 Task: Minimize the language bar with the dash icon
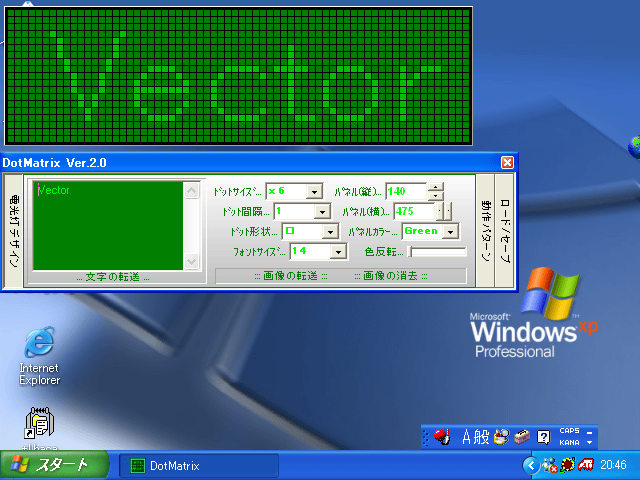tap(589, 432)
